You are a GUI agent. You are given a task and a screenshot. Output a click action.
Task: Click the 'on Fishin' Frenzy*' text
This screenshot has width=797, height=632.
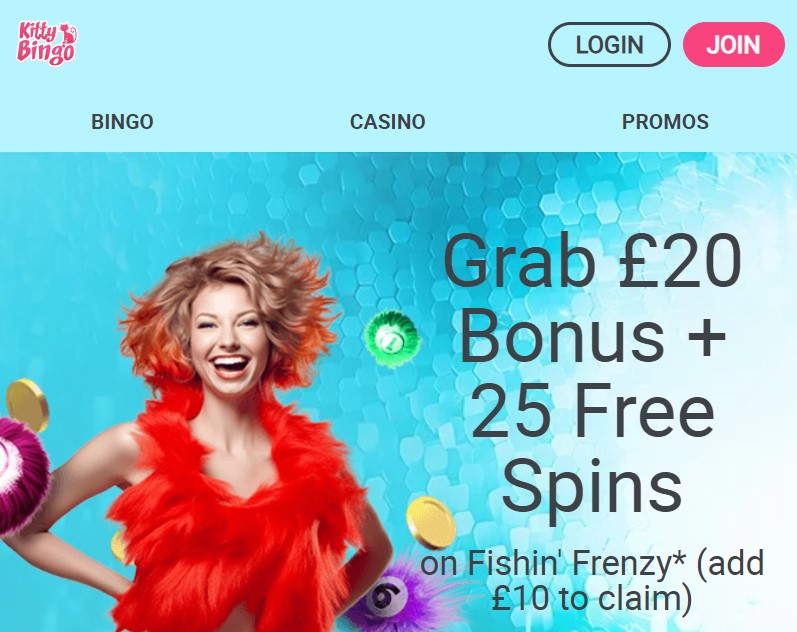pos(553,562)
